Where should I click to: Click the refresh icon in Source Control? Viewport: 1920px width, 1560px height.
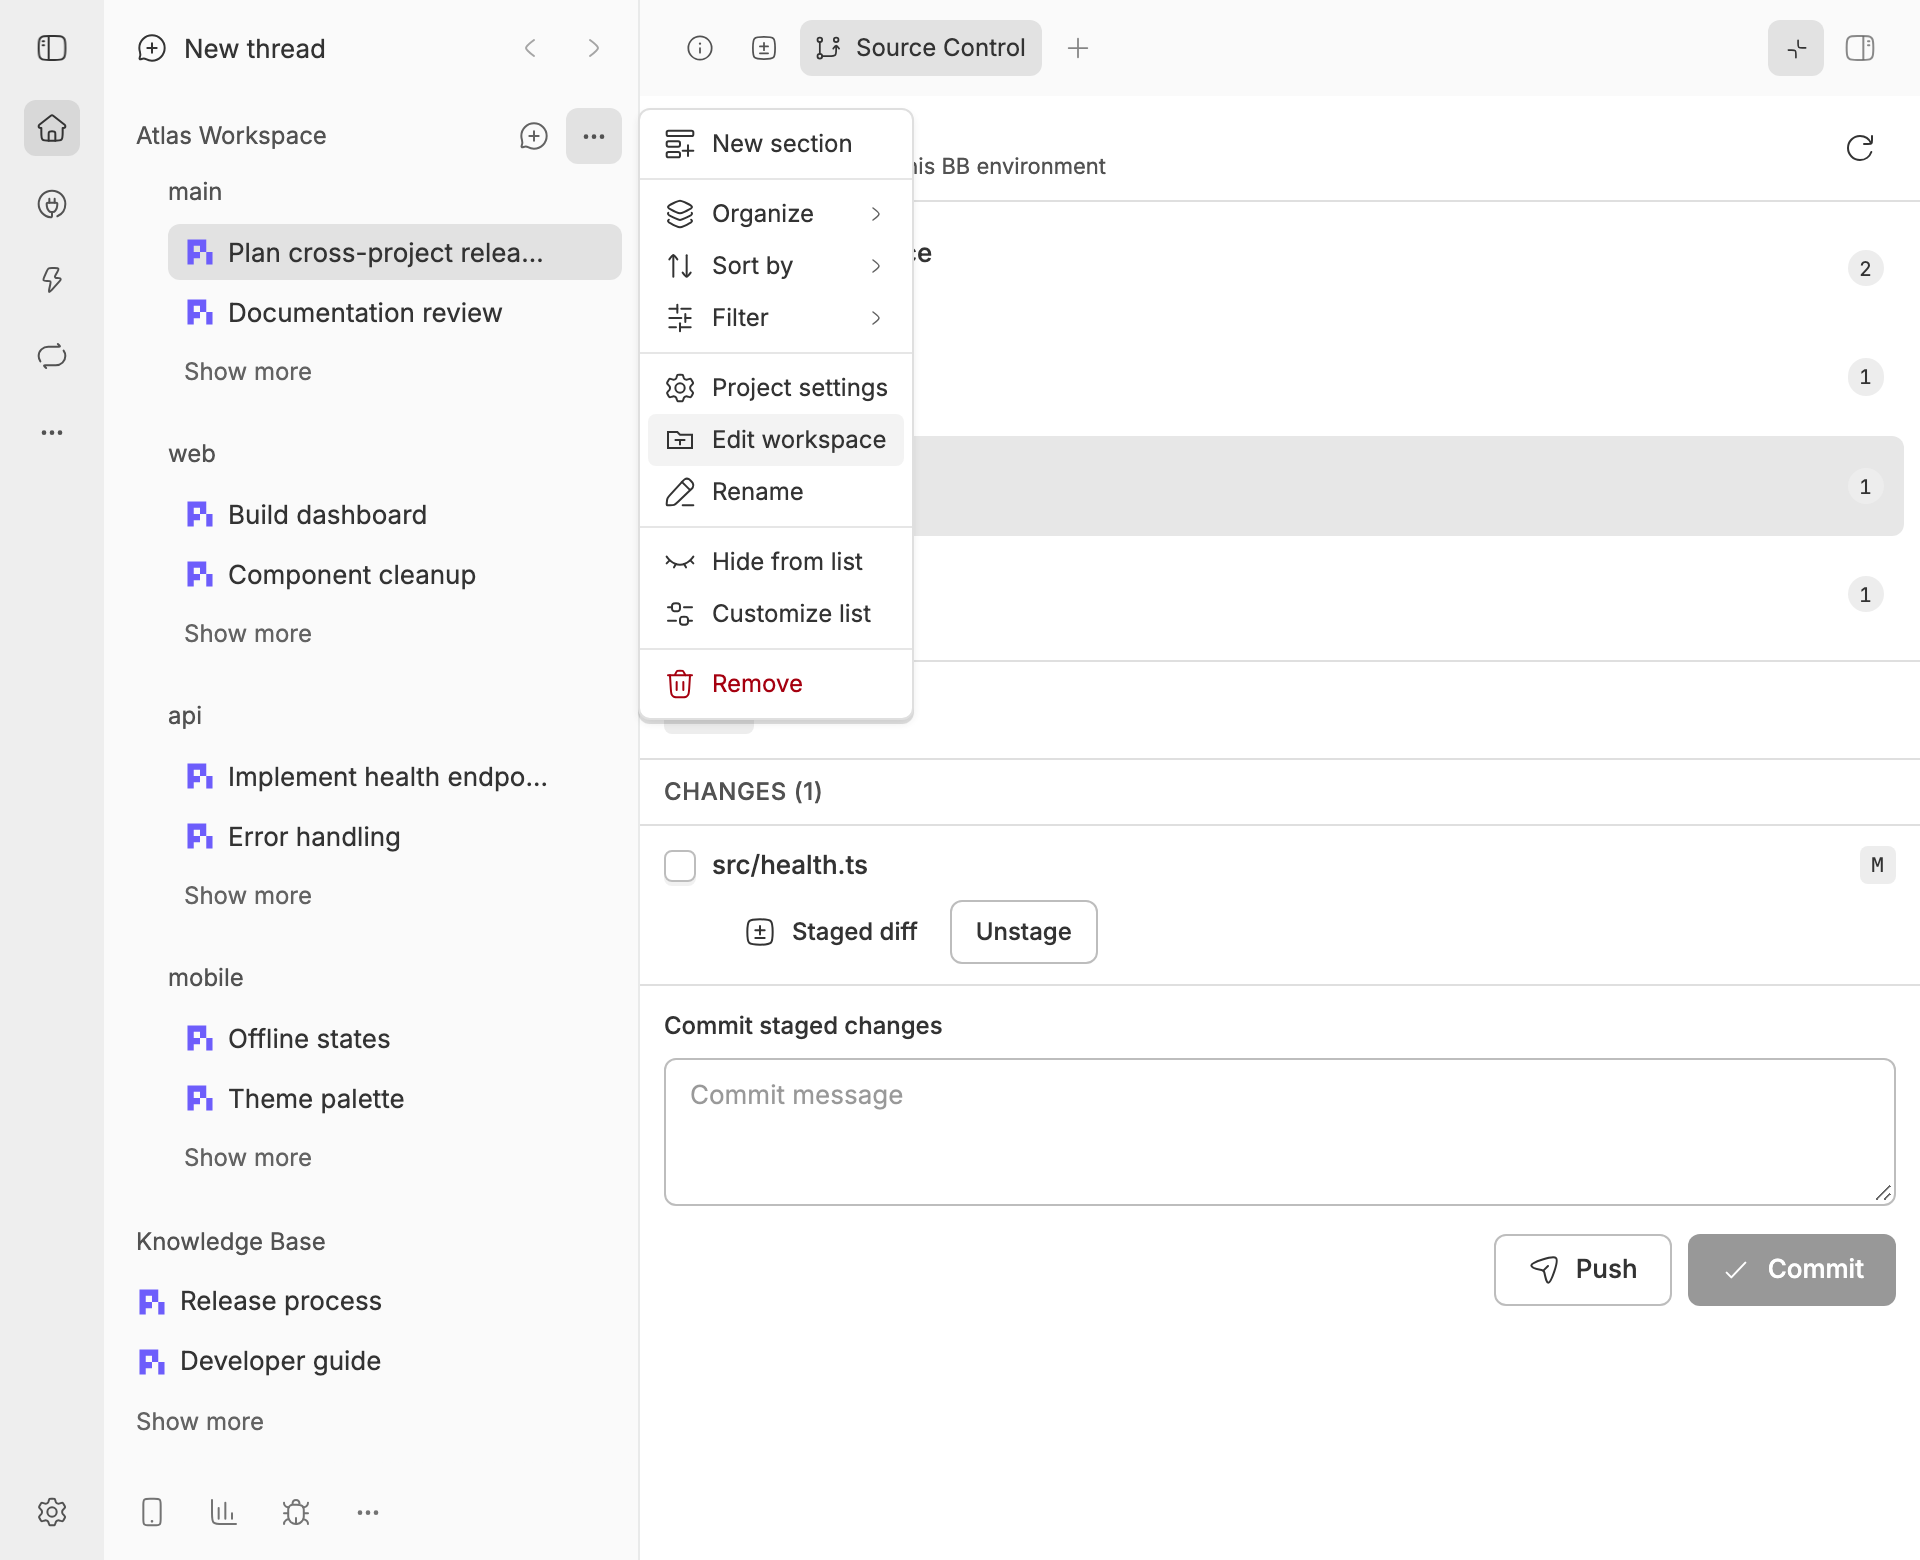coord(1860,148)
